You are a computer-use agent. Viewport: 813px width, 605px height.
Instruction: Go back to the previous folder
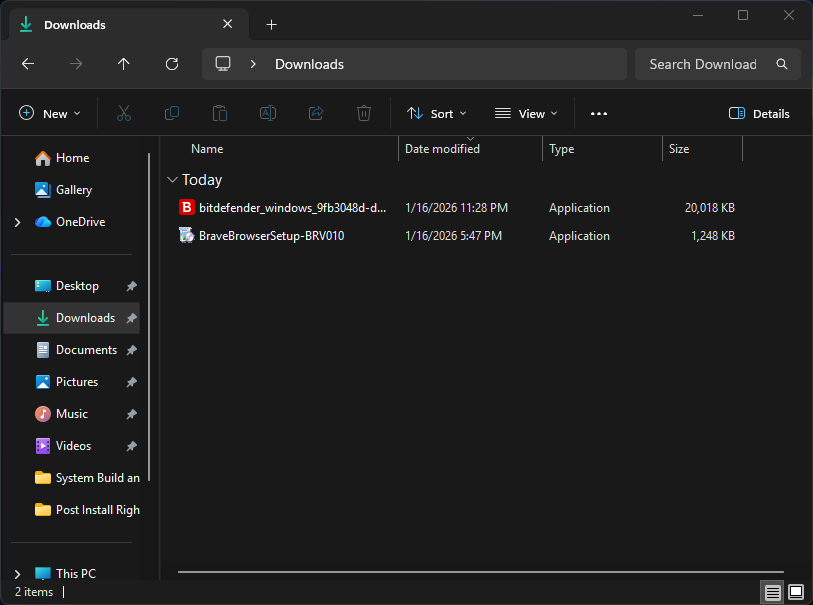[27, 64]
